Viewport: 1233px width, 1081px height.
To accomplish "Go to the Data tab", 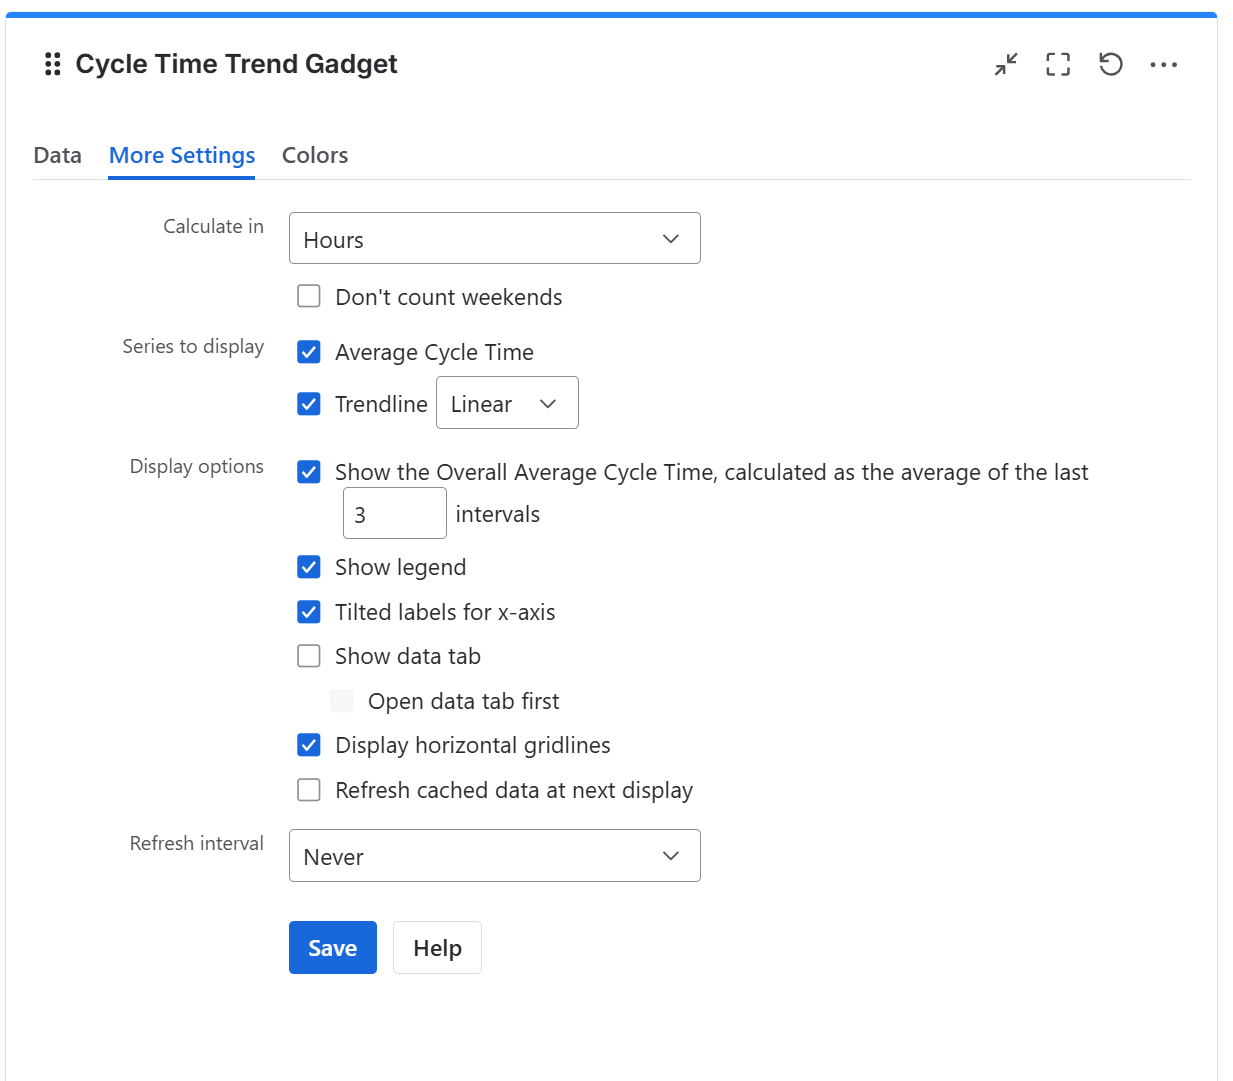I will click(56, 155).
